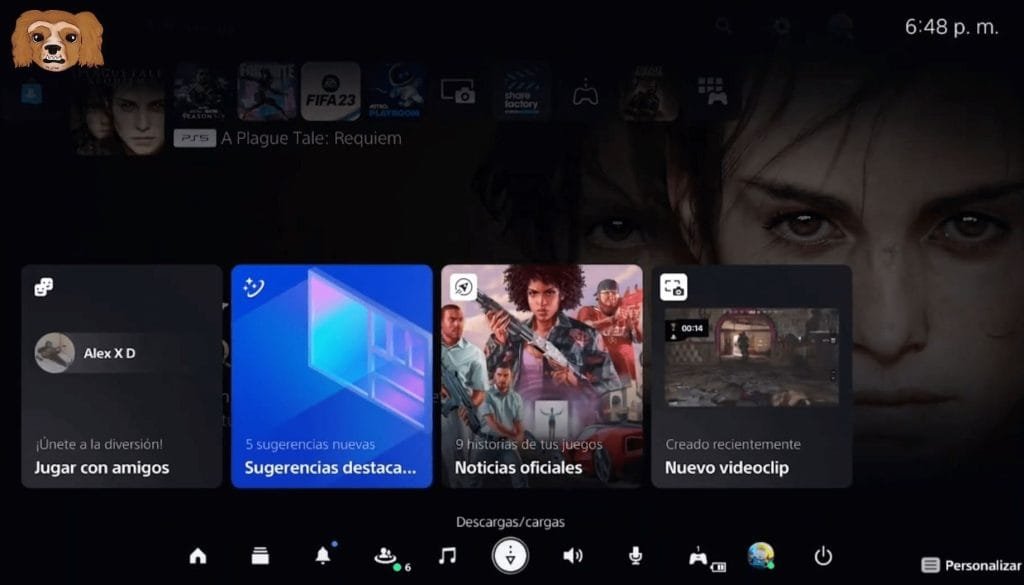The image size is (1024, 585).
Task: Open the Nuevo videoclip card
Action: point(752,376)
